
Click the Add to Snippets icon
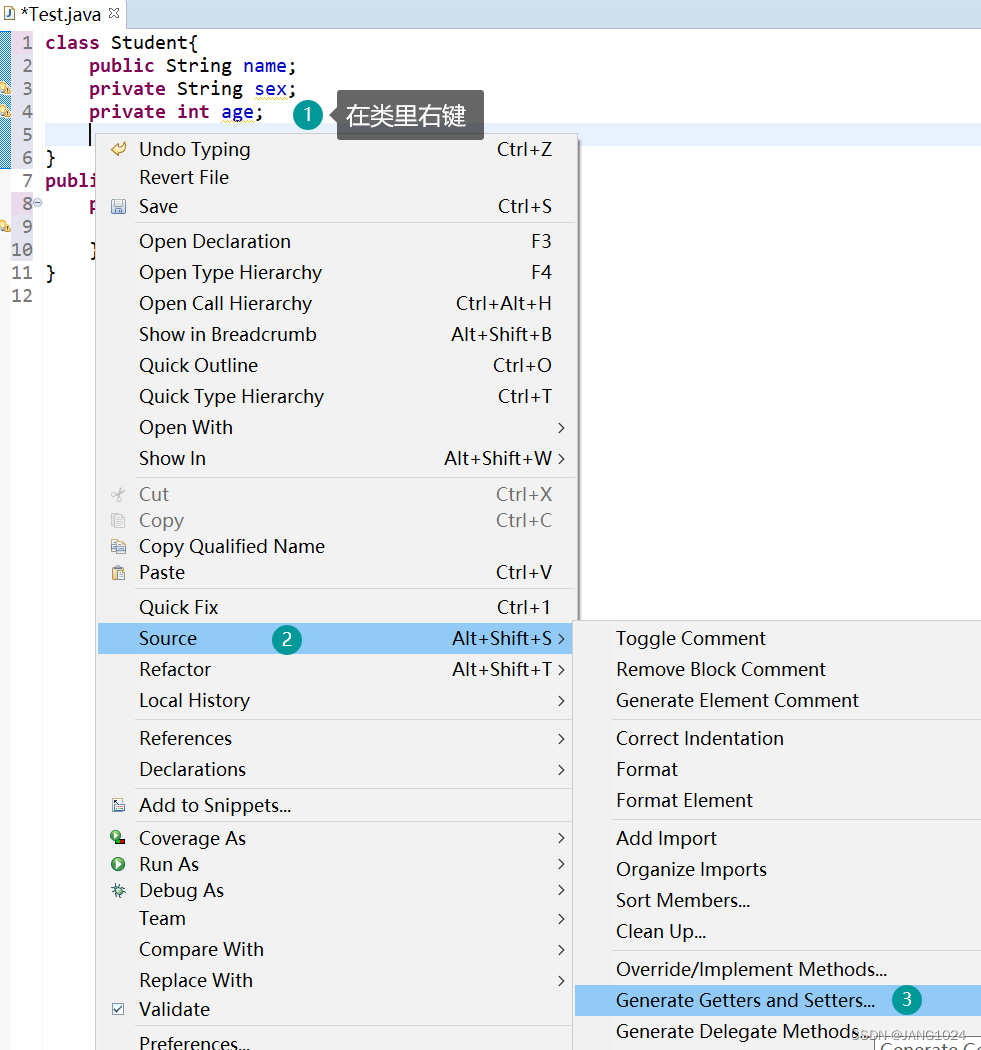pos(120,805)
